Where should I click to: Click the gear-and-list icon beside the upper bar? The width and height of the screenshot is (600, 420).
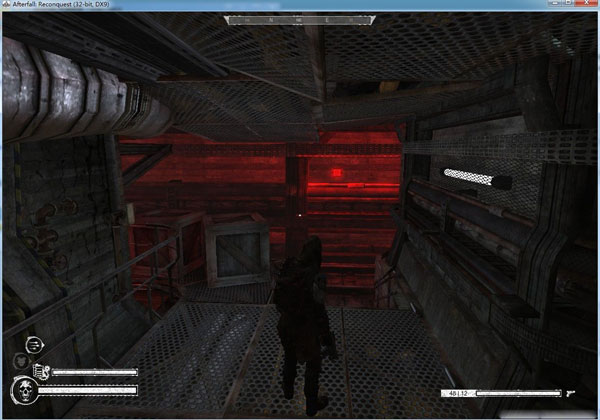(41, 371)
